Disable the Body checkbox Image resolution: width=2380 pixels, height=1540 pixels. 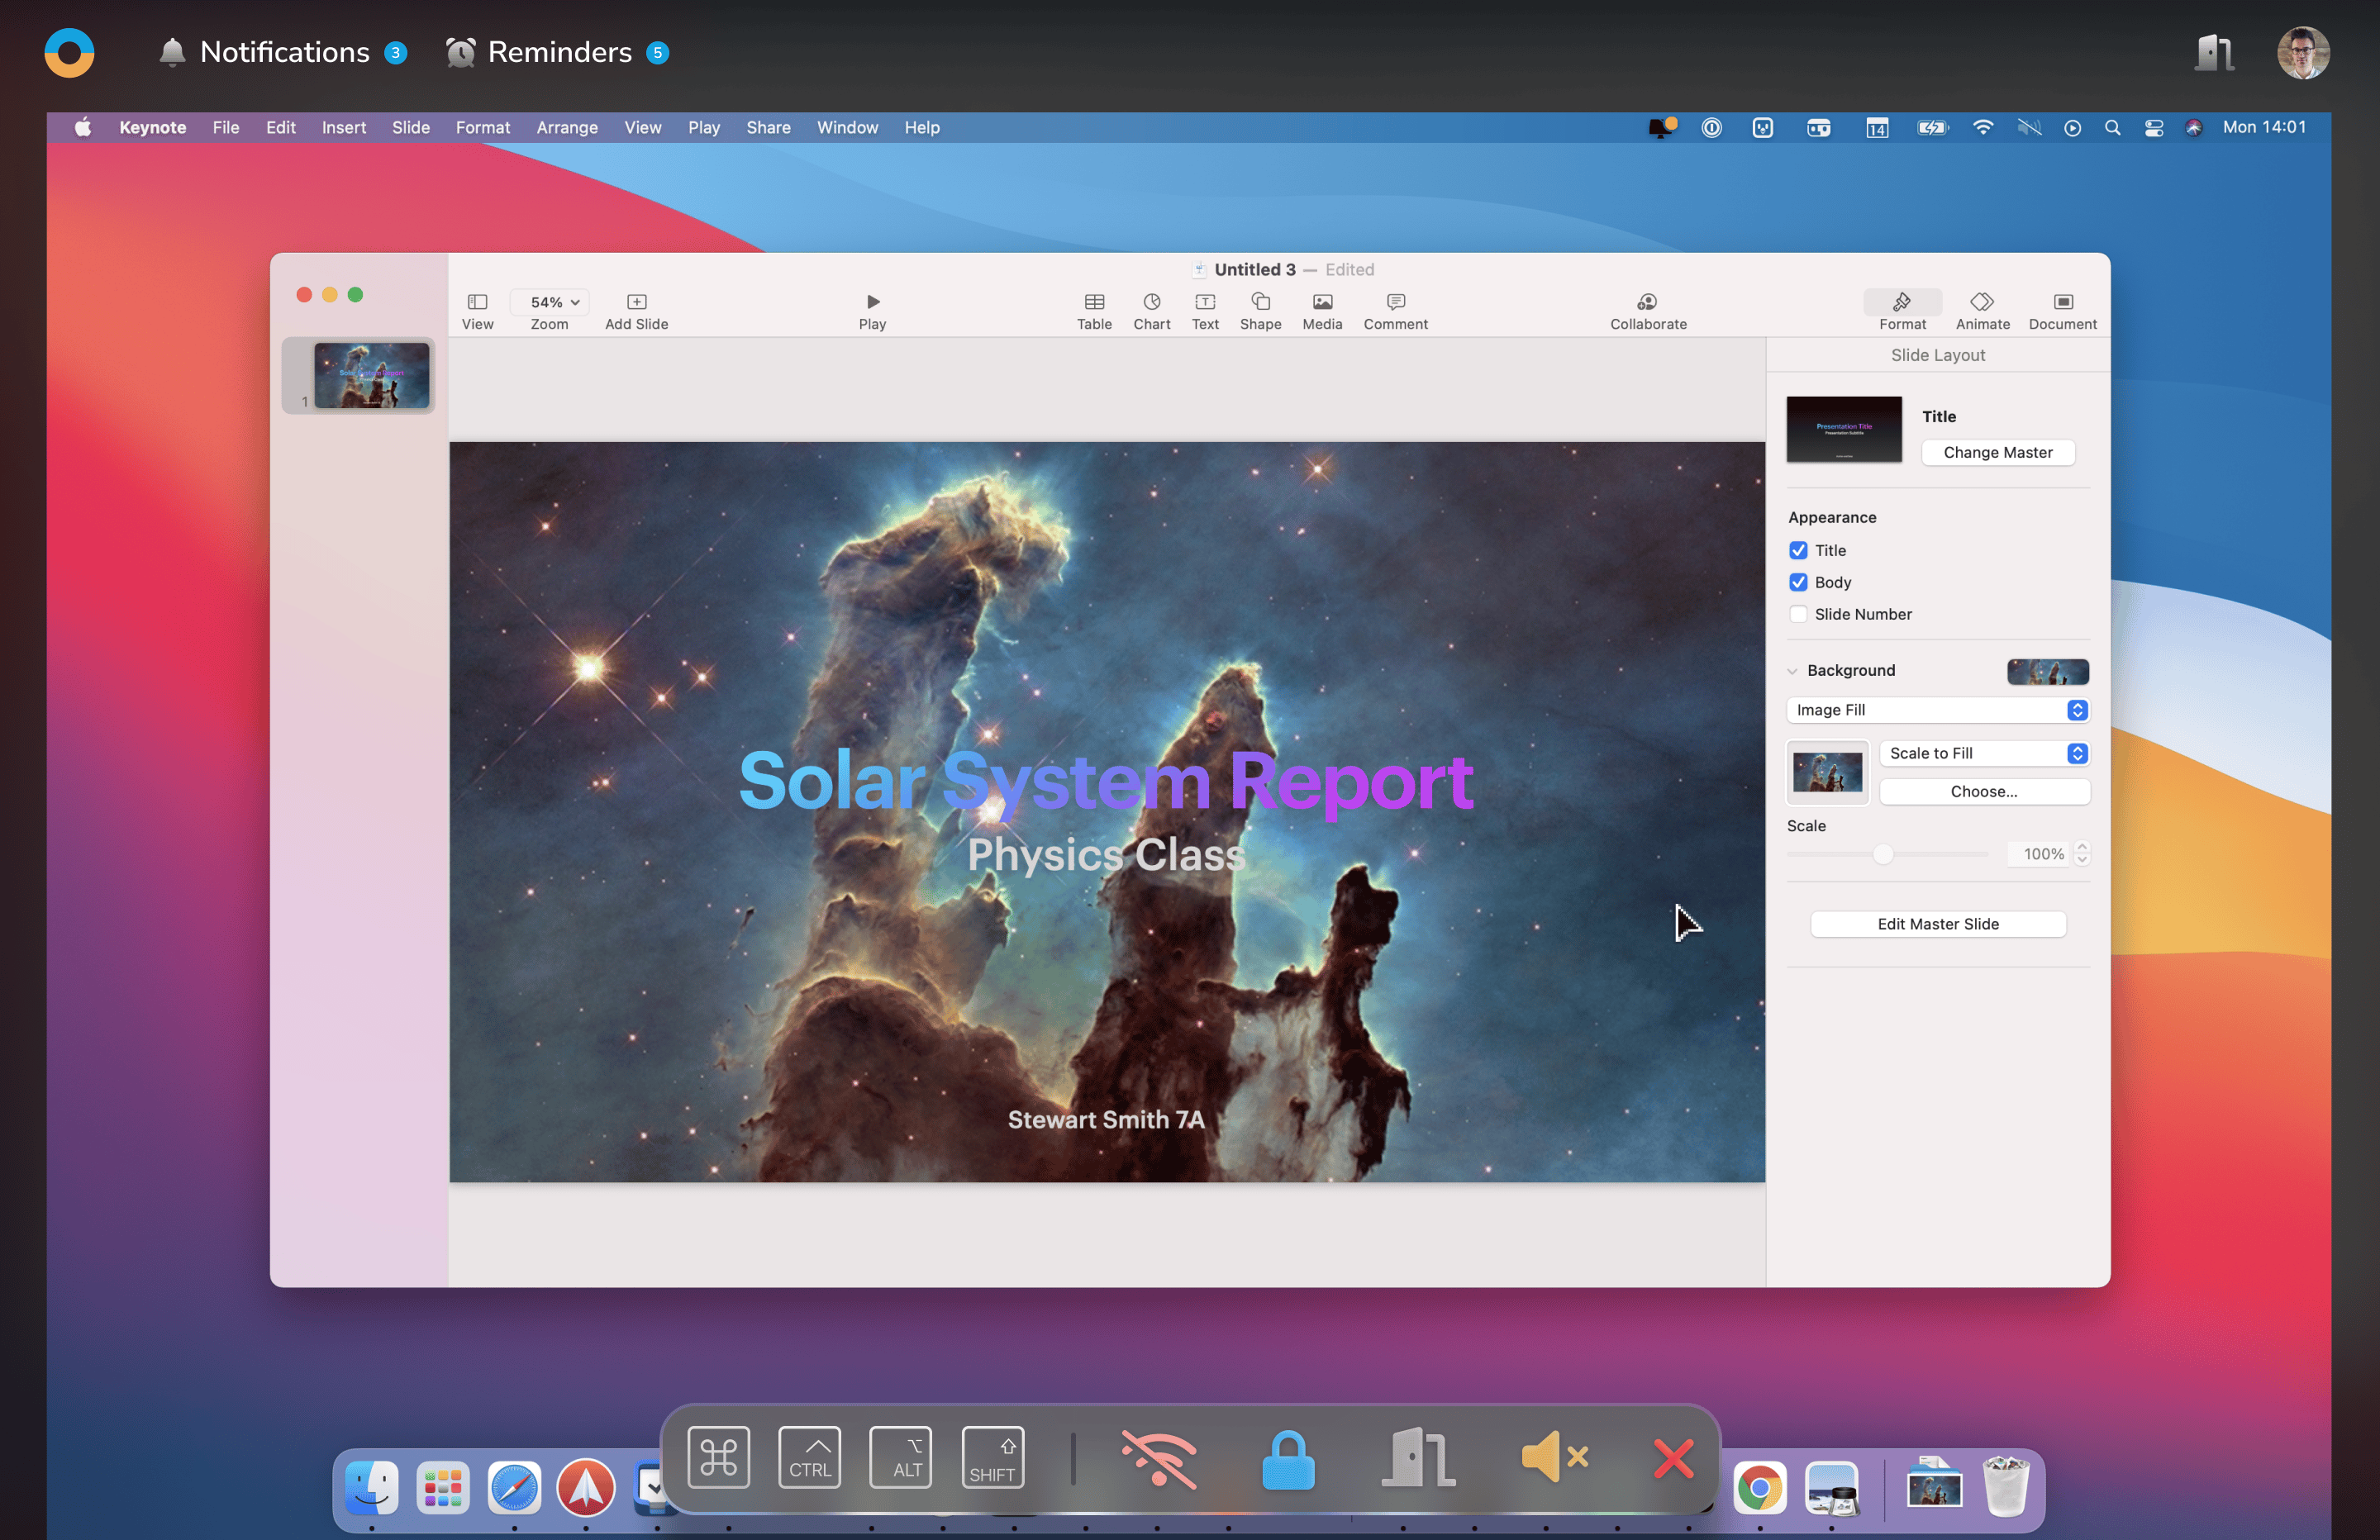point(1798,582)
